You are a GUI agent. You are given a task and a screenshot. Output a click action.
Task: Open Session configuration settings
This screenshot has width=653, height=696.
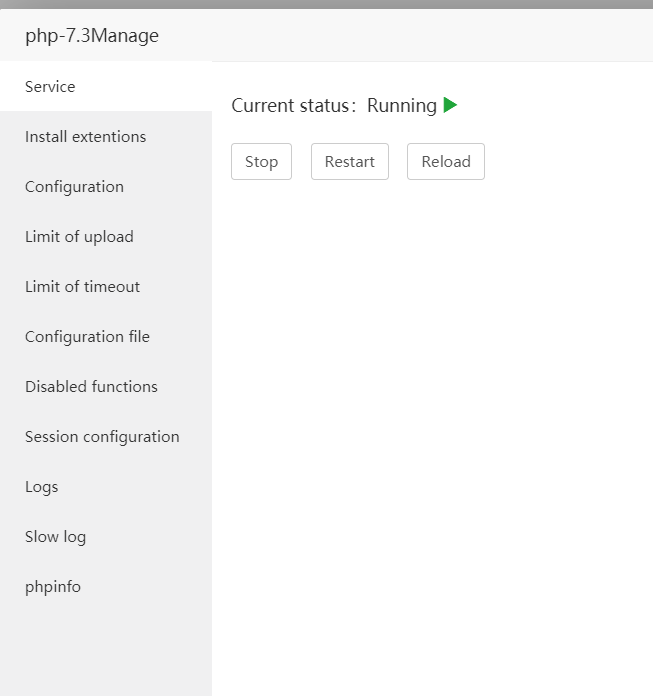coord(102,437)
